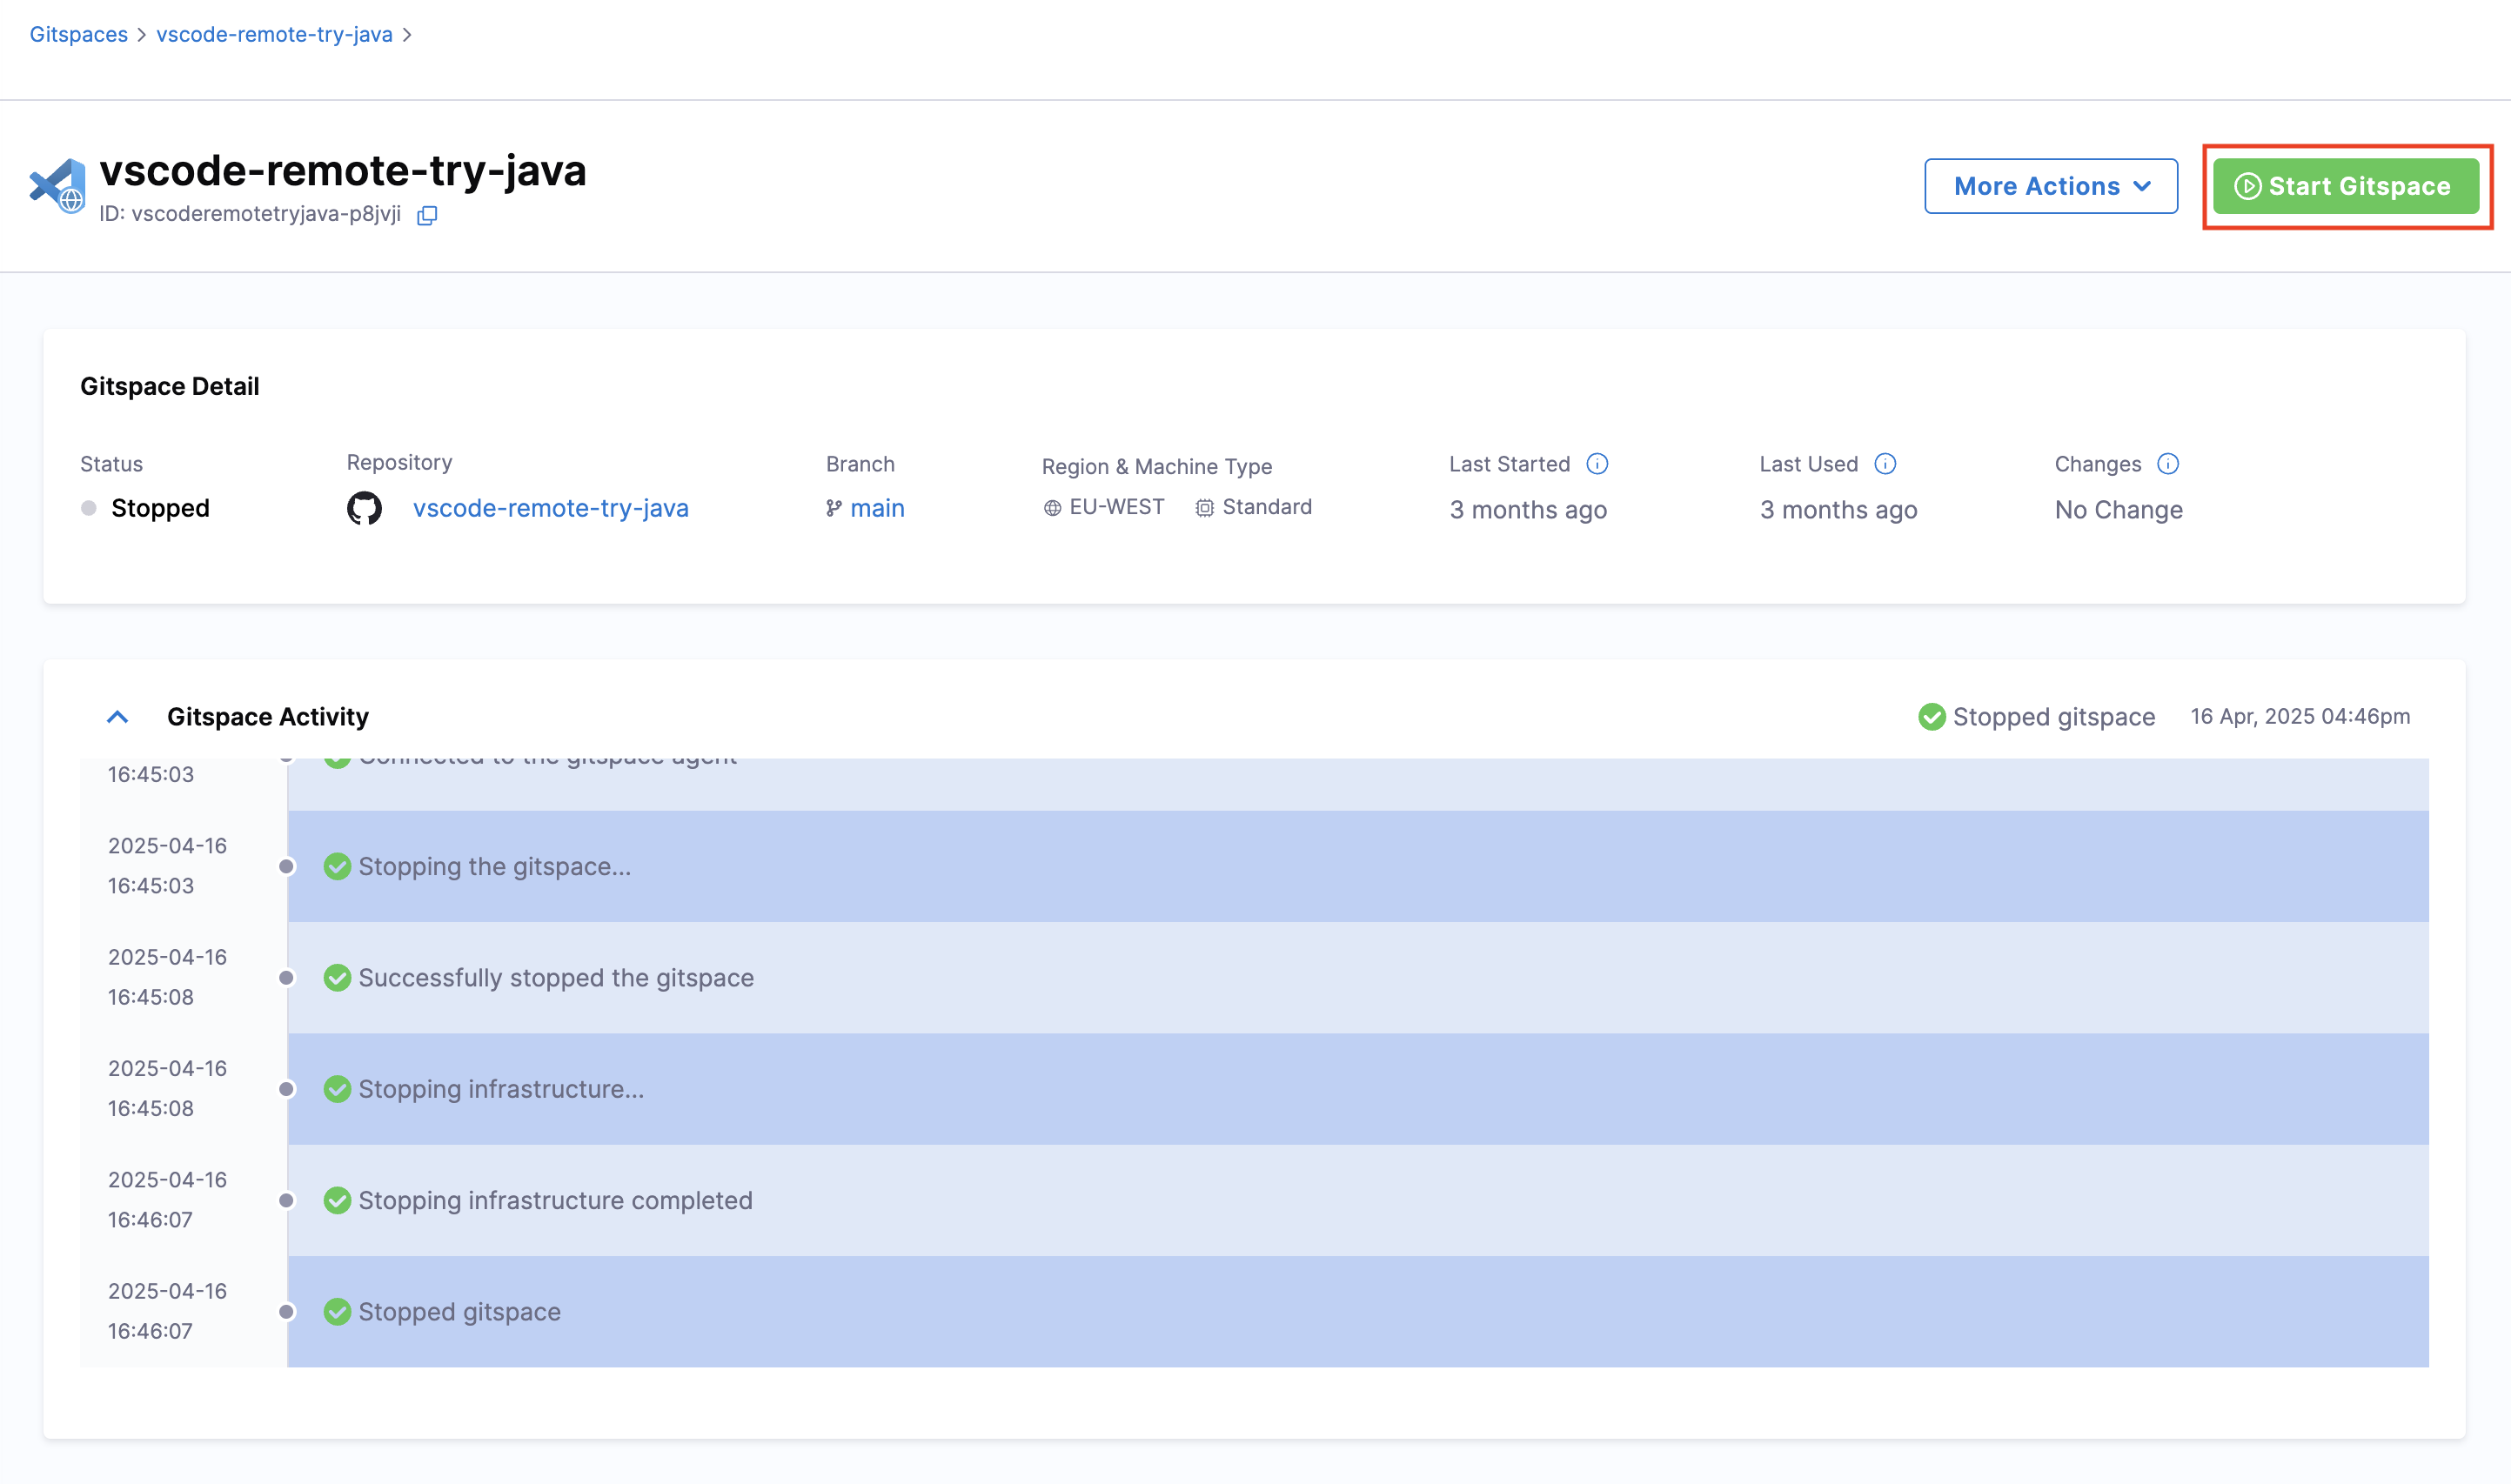
Task: Click the GitHub repository icon
Action: click(x=364, y=508)
